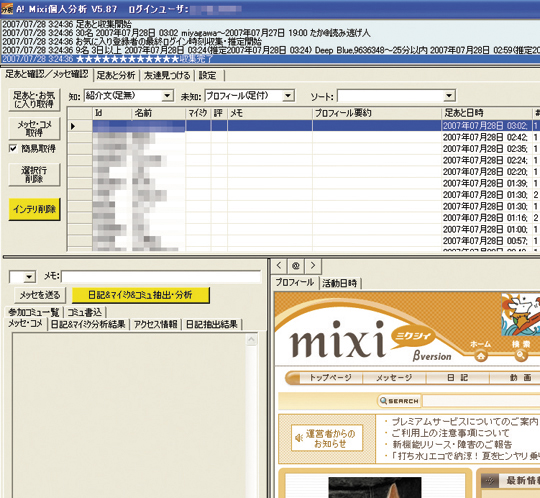The width and height of the screenshot is (540, 498).
Task: Open the 知 dropdown showing 紹介文(足無)
Action: 167,95
